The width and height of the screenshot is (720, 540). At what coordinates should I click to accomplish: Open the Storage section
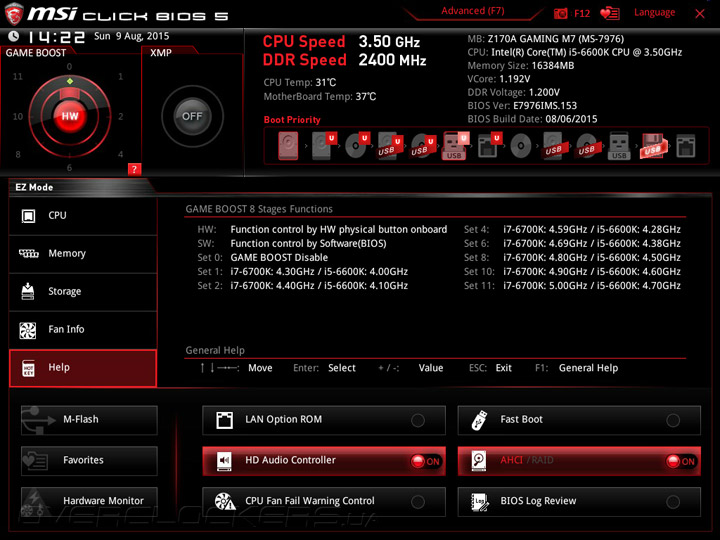pyautogui.click(x=83, y=292)
